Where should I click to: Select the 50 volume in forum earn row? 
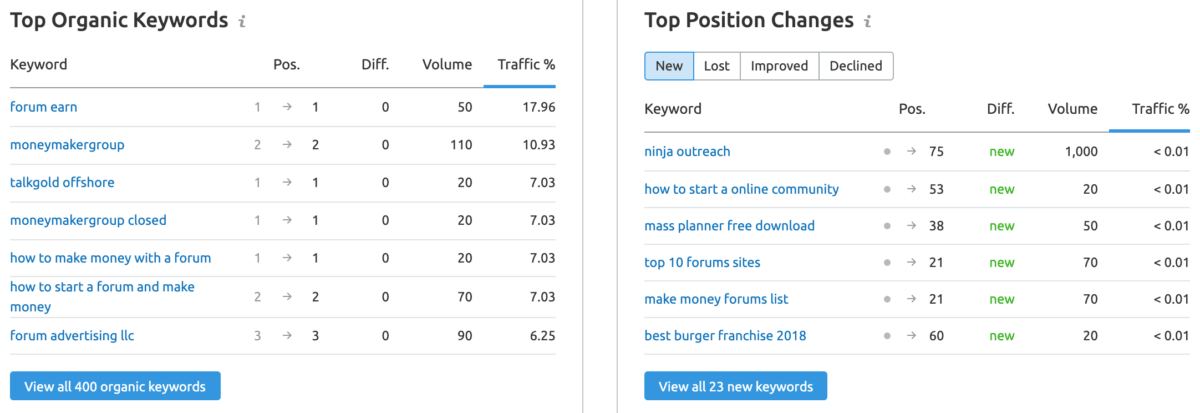[464, 107]
